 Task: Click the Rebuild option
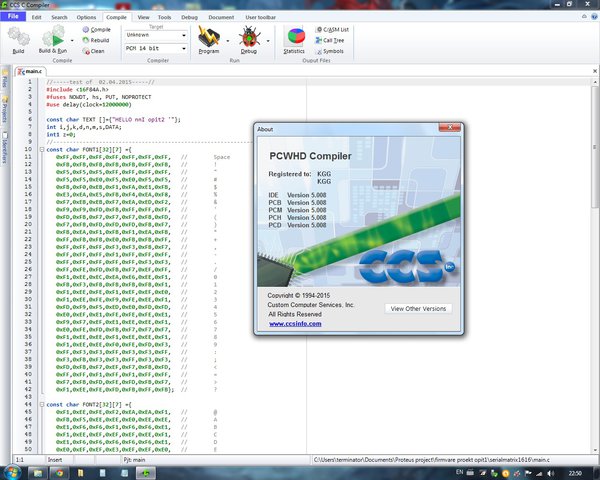[x=96, y=40]
